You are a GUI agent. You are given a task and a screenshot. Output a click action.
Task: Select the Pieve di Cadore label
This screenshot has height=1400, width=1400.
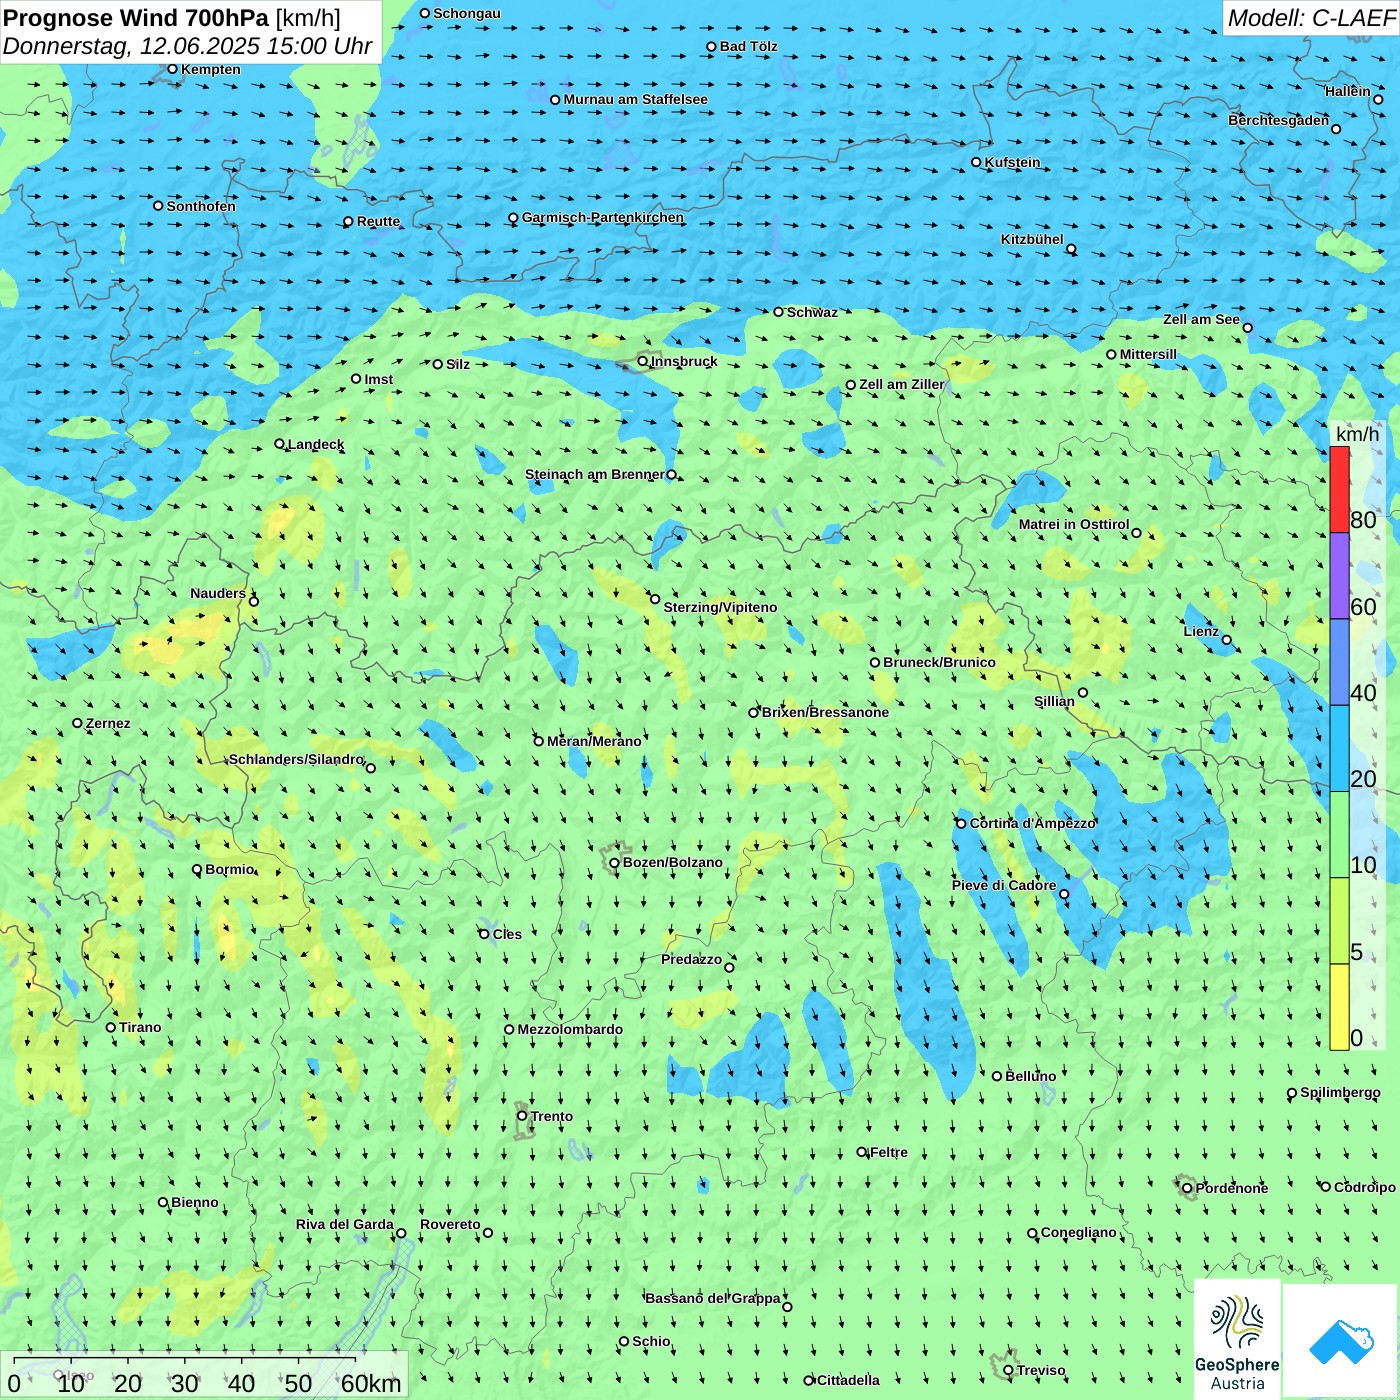pyautogui.click(x=1004, y=885)
